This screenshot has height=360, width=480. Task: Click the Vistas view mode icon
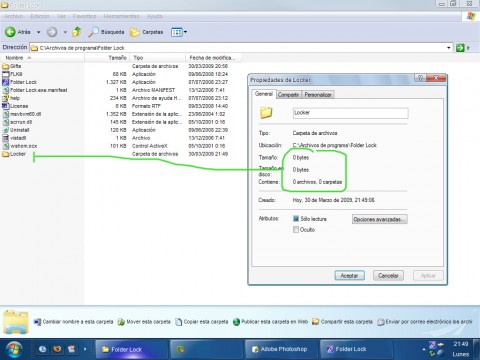tap(176, 32)
